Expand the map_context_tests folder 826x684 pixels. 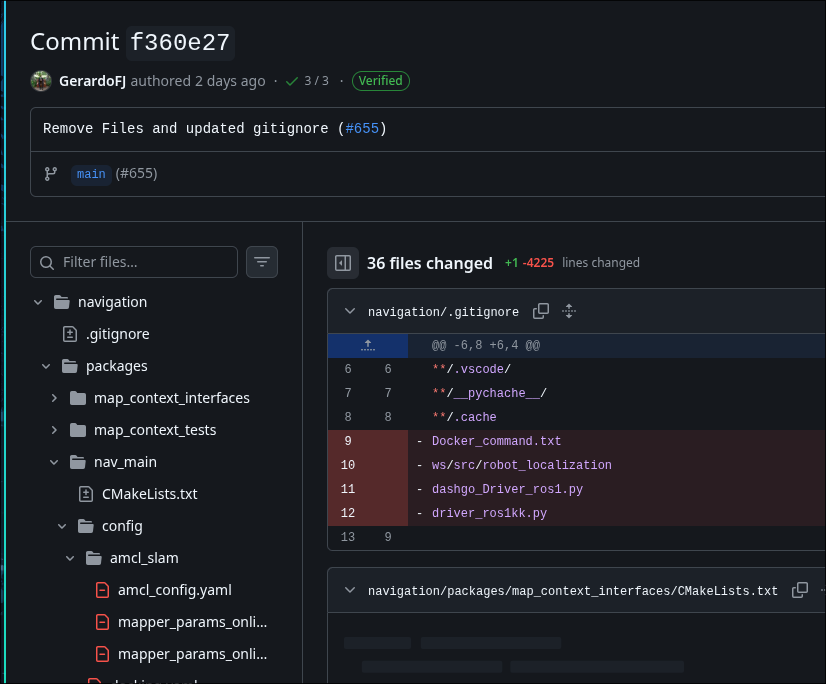point(54,430)
